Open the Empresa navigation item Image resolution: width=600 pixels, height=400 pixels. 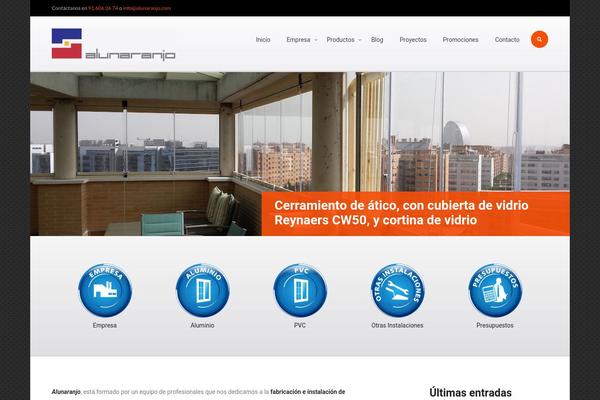(x=298, y=39)
